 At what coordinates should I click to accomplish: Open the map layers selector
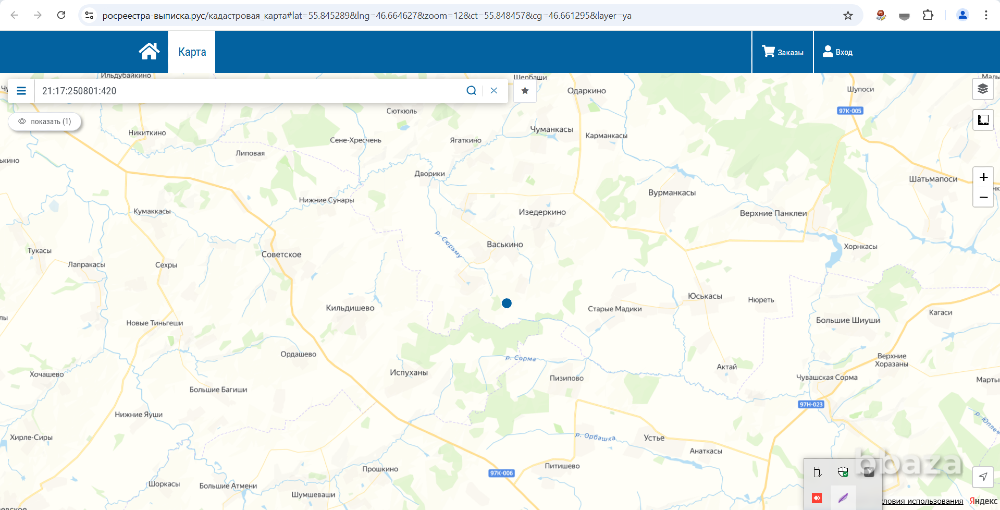pyautogui.click(x=984, y=89)
